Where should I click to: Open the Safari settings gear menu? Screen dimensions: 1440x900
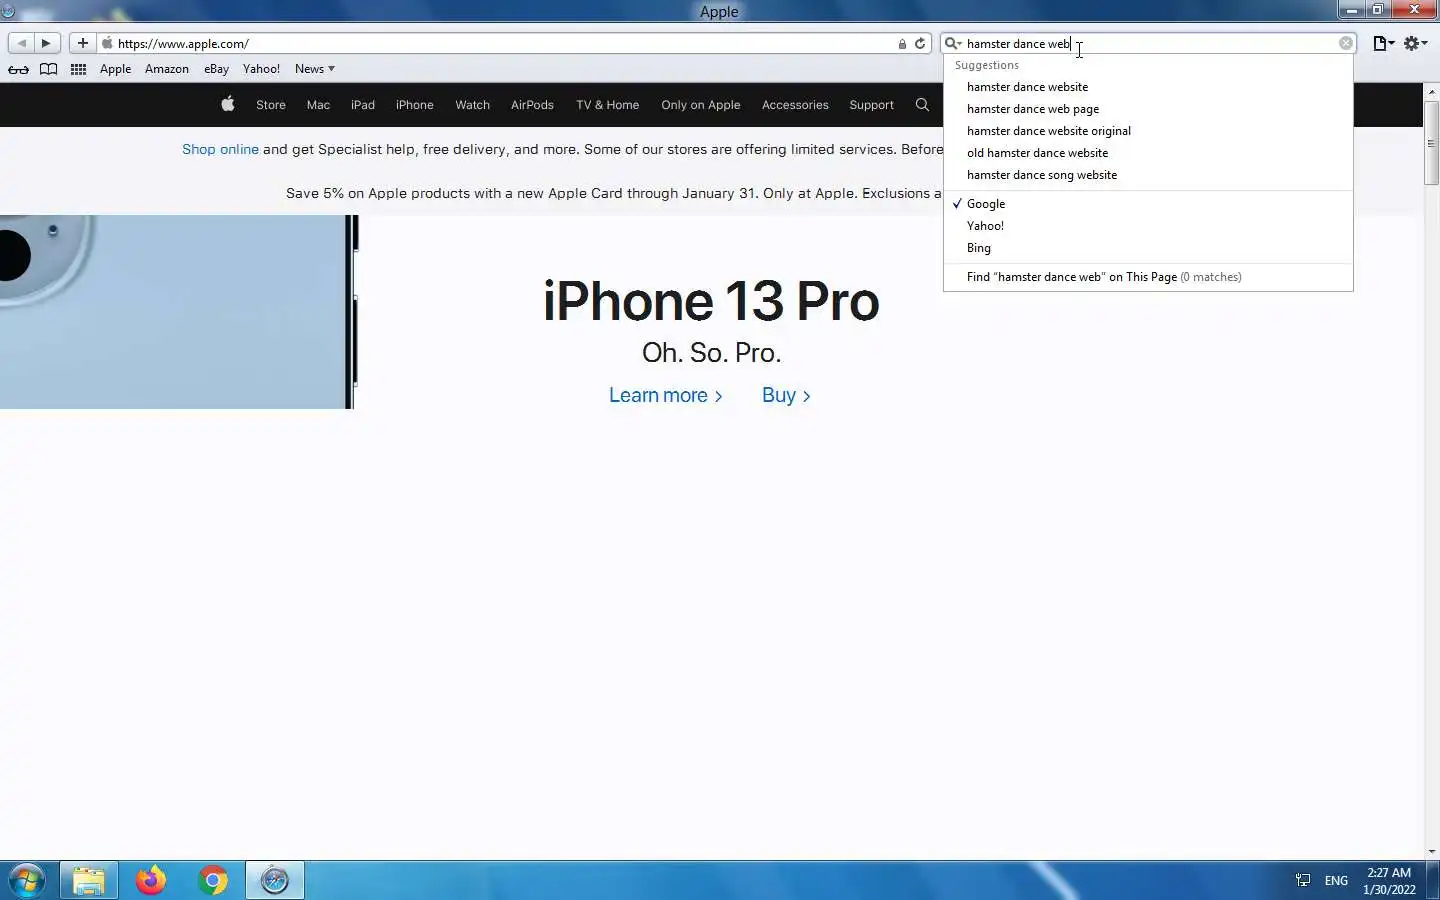[x=1415, y=43]
